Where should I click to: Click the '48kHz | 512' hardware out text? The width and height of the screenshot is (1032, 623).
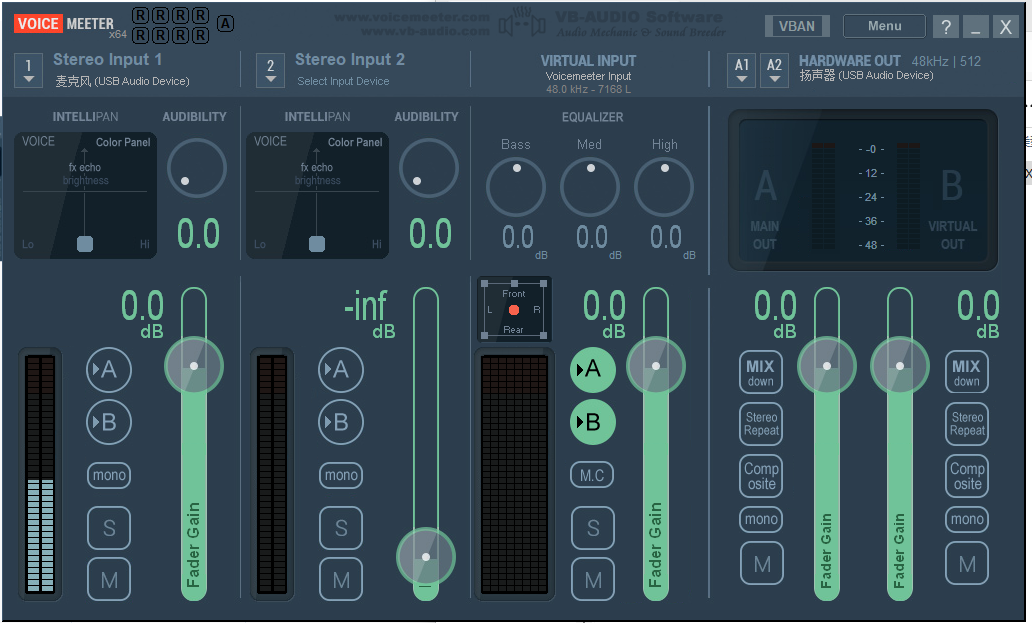coord(946,61)
